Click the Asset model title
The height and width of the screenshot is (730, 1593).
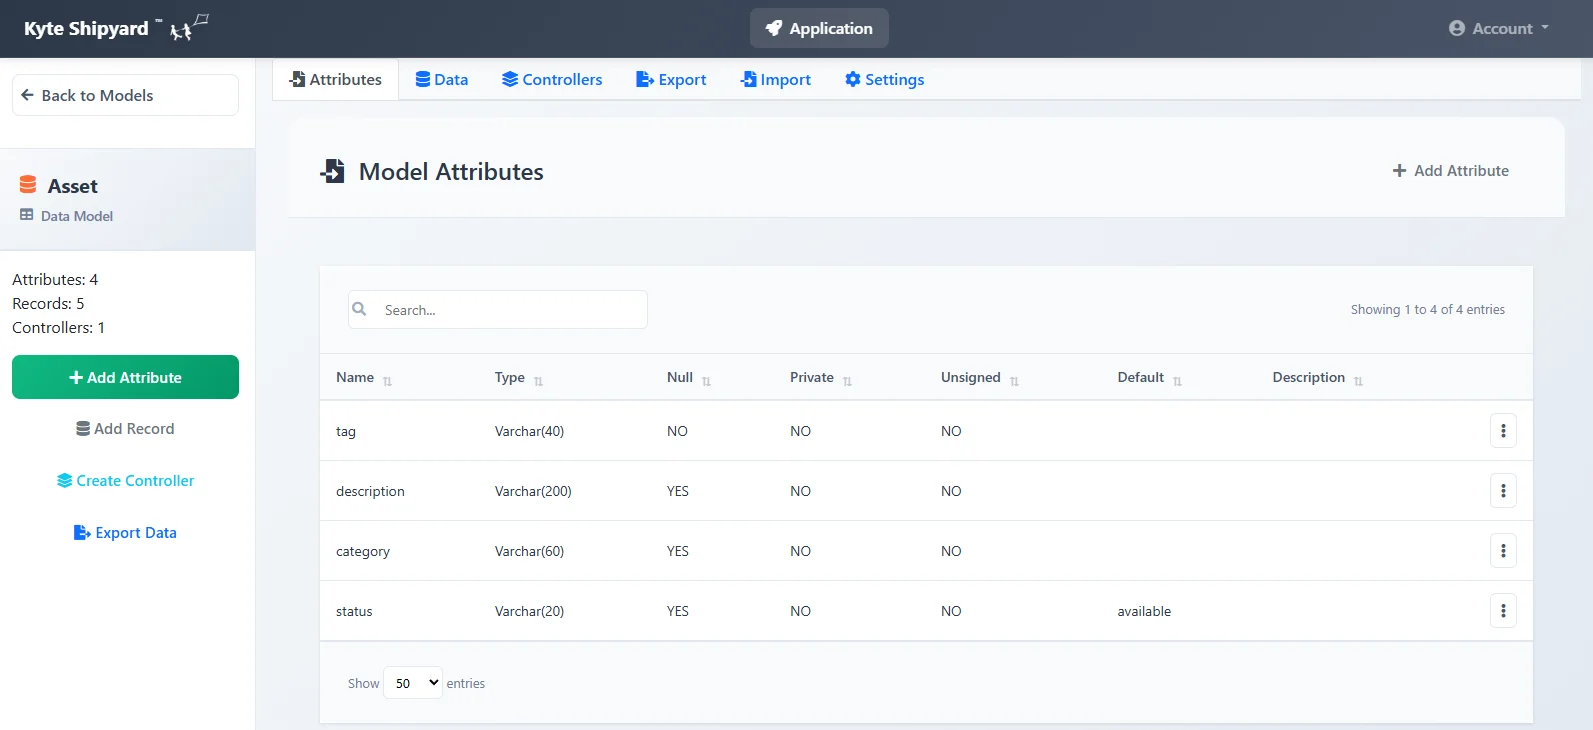[x=73, y=186]
